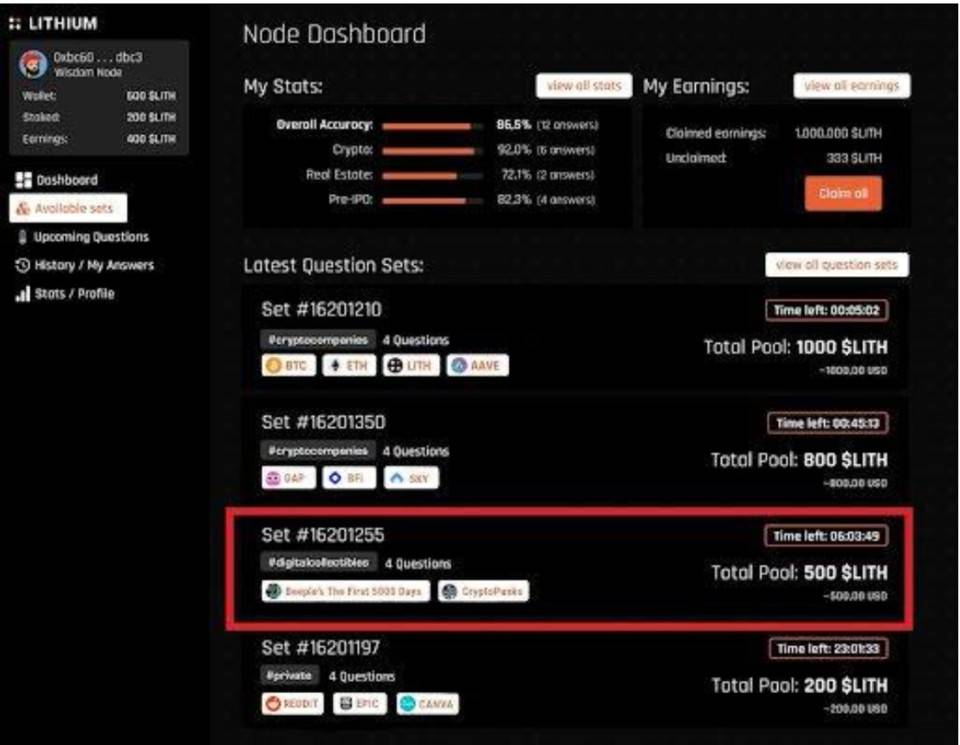This screenshot has width=960, height=745.
Task: Pick the AAVE token tag
Action: tap(478, 365)
